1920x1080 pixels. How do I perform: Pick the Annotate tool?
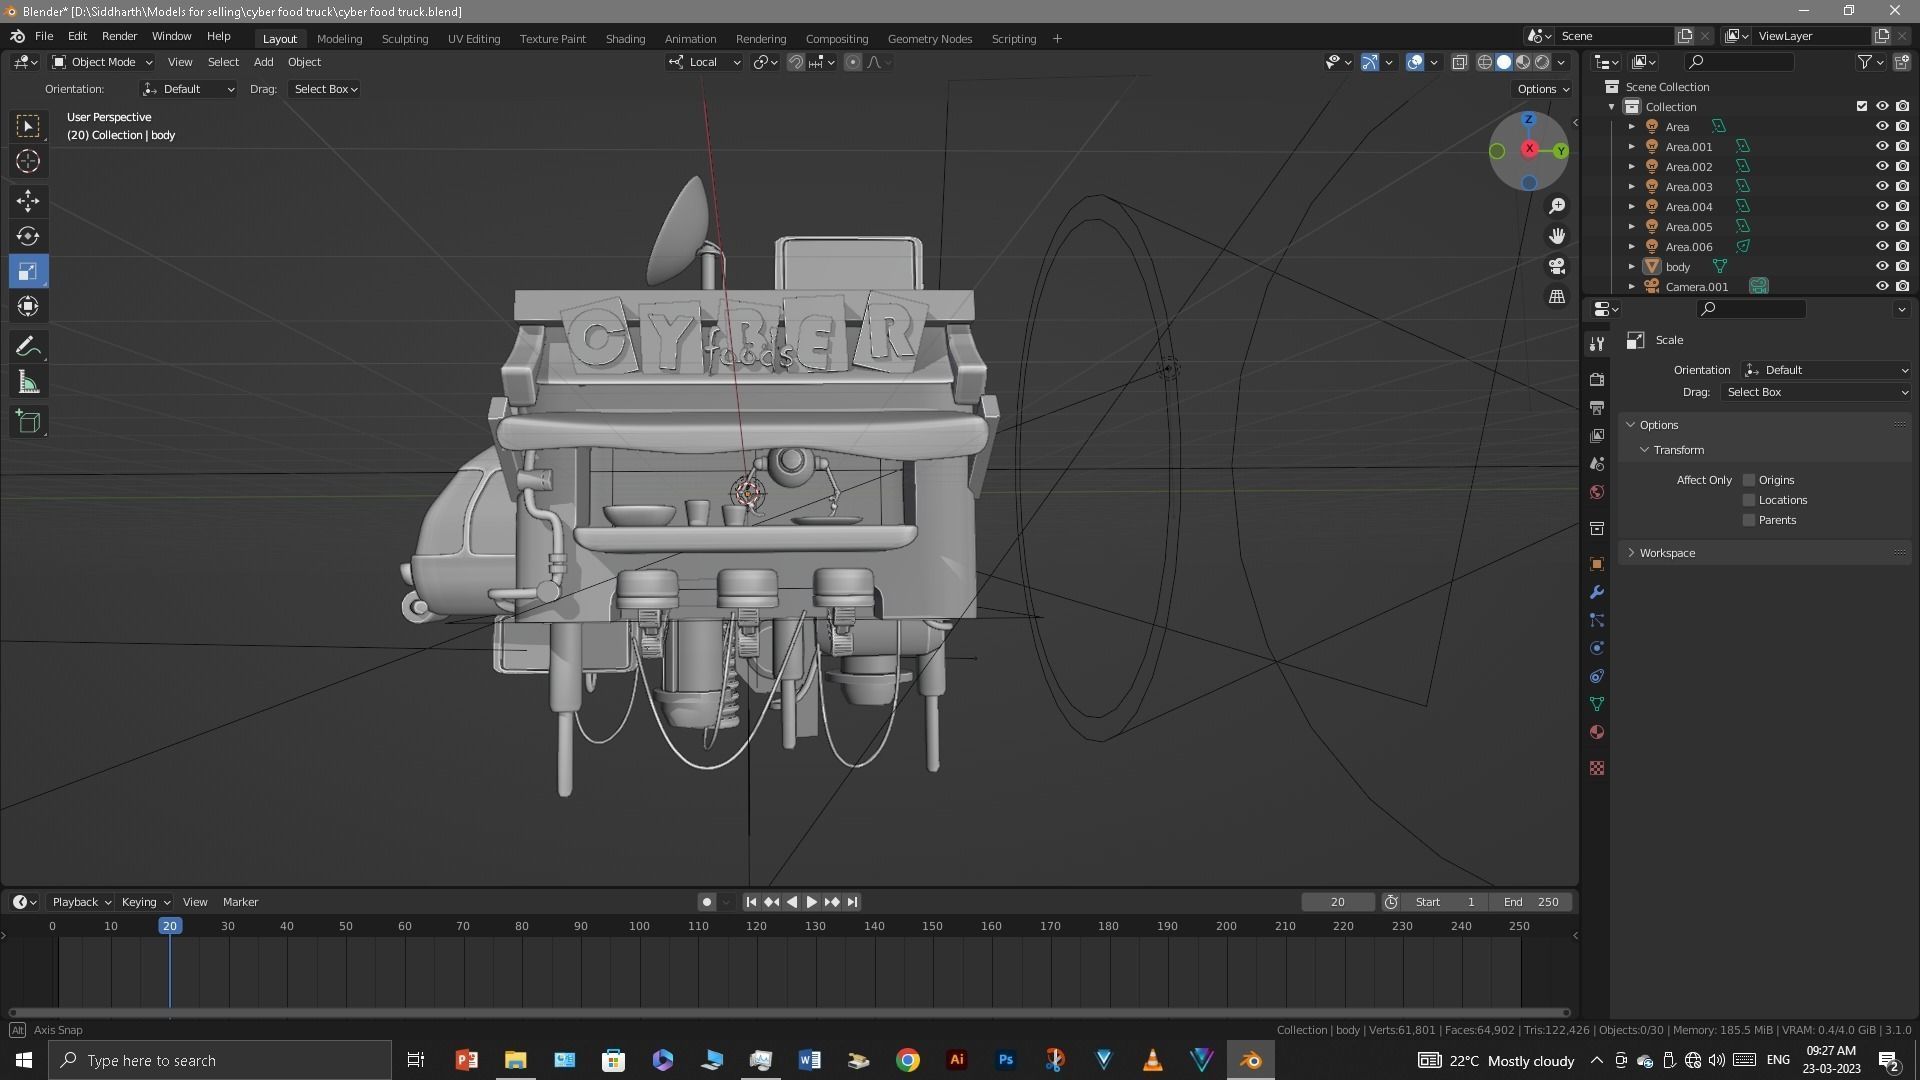pyautogui.click(x=28, y=347)
